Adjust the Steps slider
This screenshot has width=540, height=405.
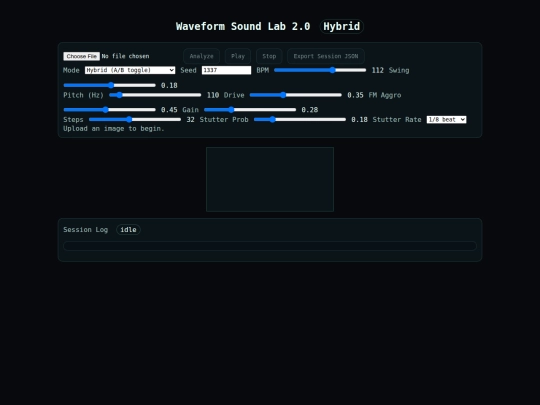135,120
